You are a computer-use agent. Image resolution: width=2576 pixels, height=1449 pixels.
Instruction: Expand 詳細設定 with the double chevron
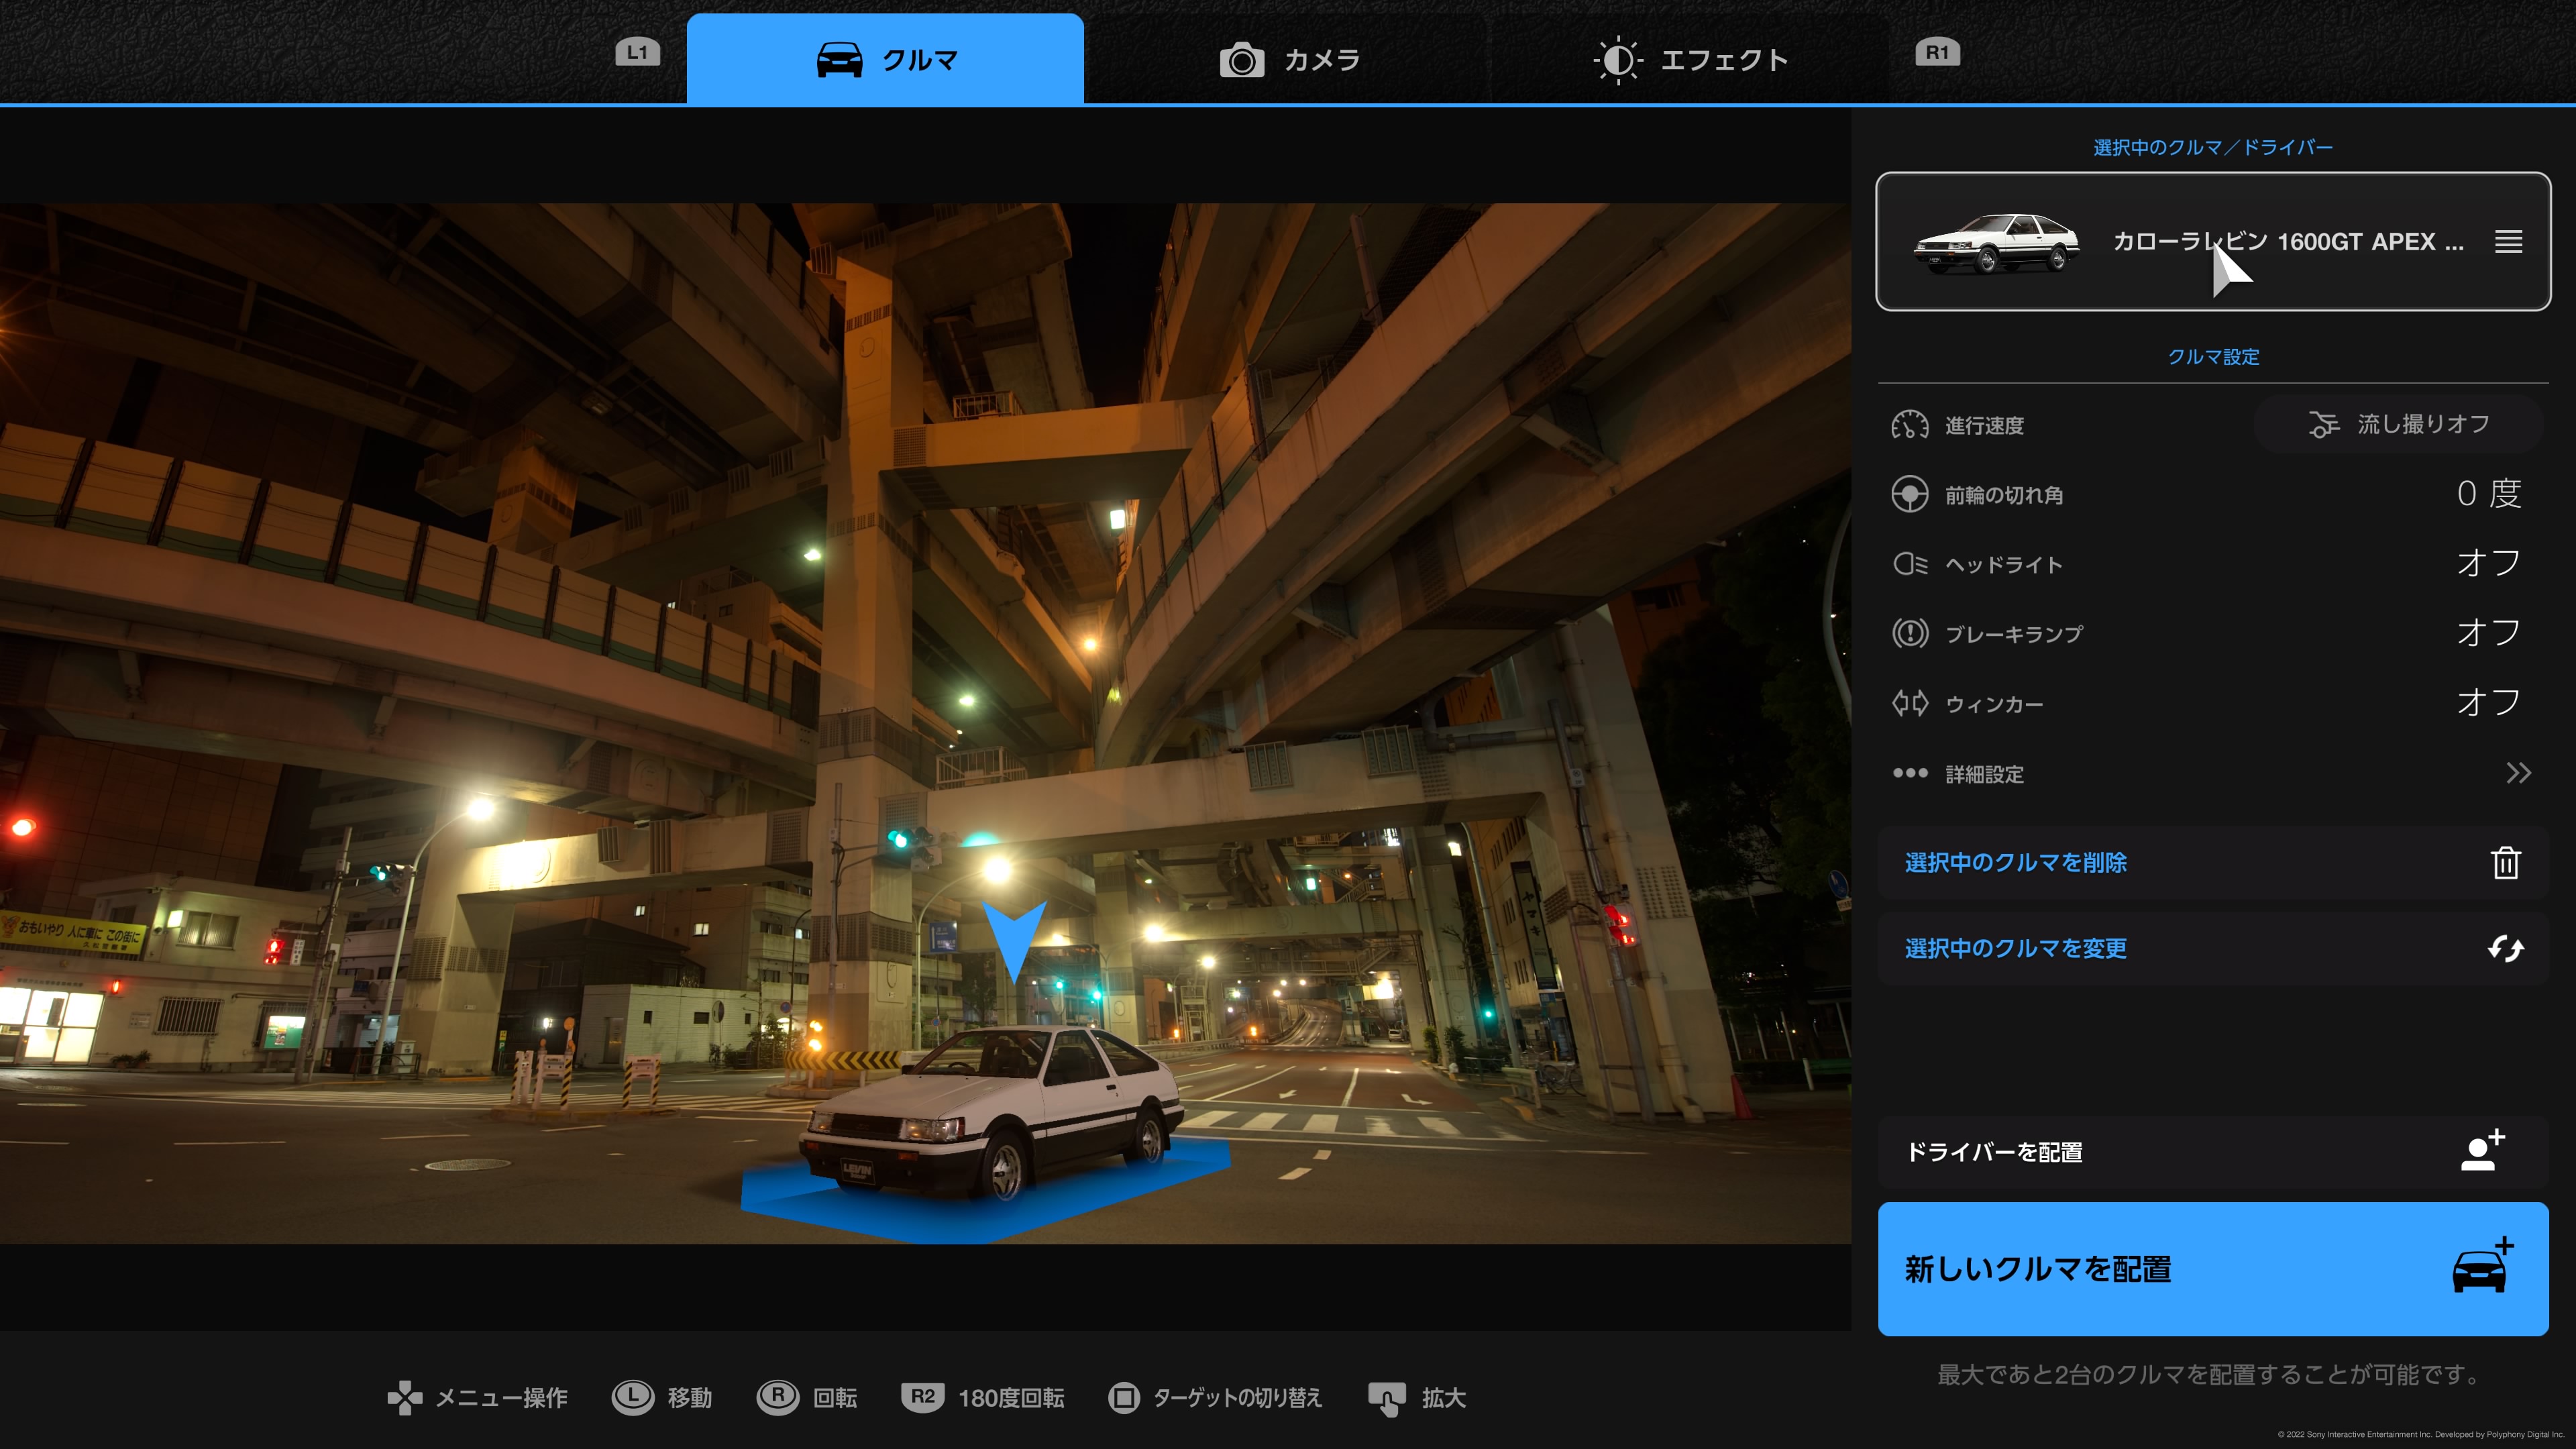tap(2517, 773)
